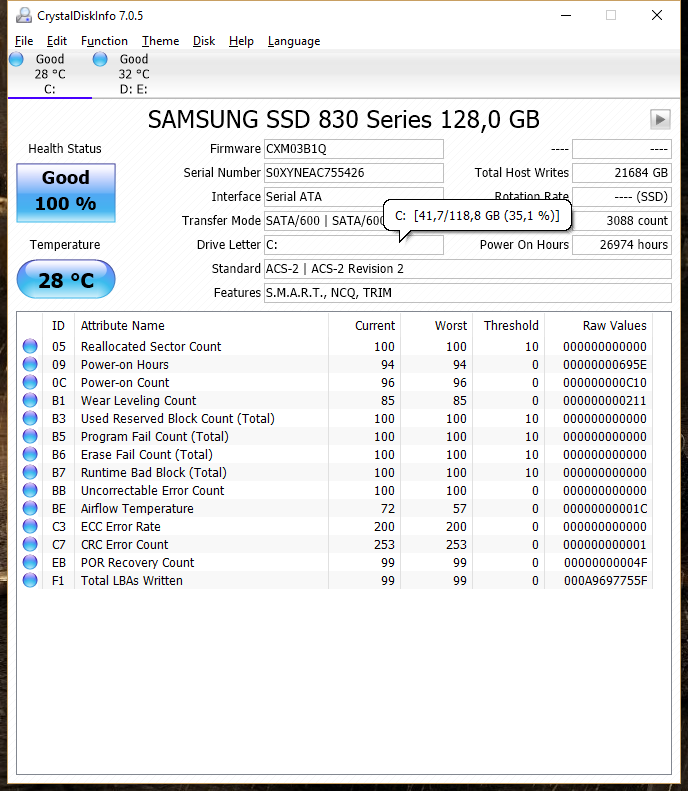Click status orb for Runtime Bad Block
The width and height of the screenshot is (688, 791).
pos(30,472)
